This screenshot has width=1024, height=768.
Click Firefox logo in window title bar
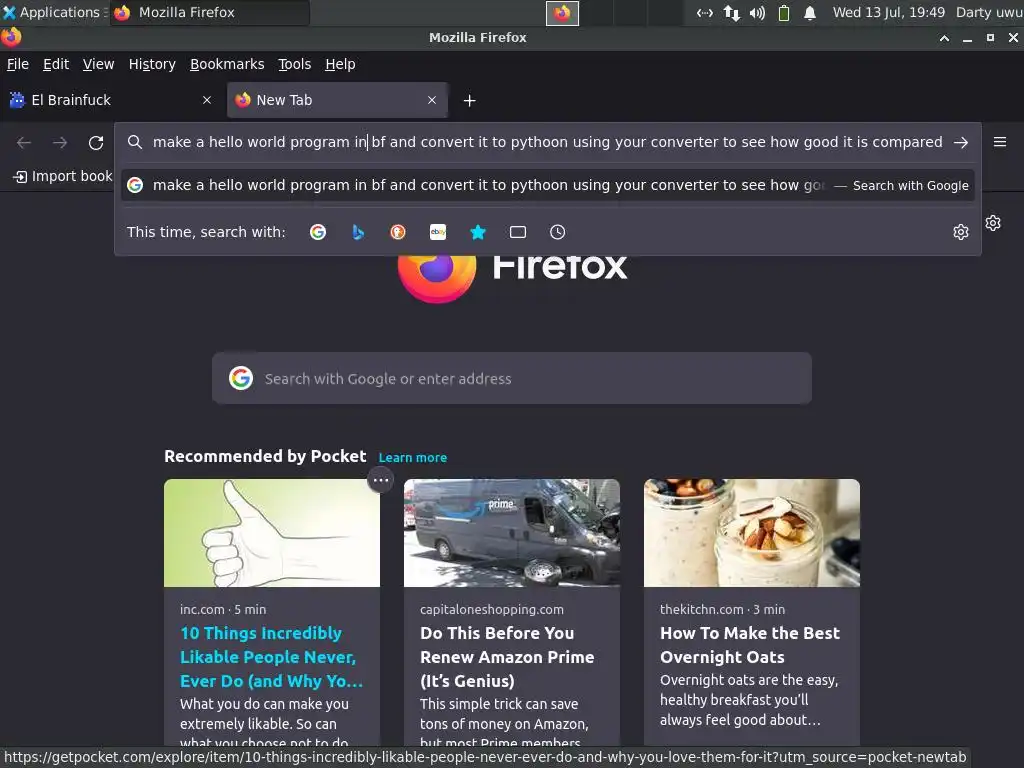pos(11,37)
